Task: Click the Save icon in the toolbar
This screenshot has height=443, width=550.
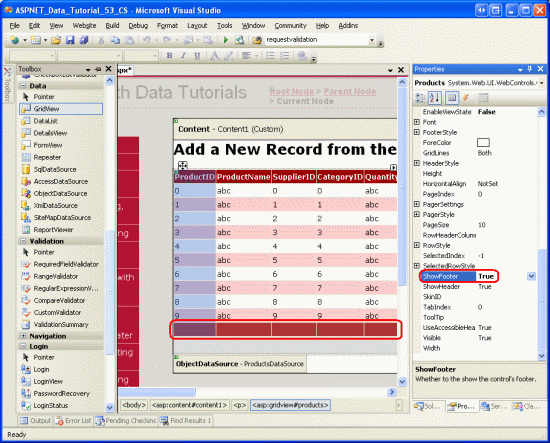Action: (70, 40)
